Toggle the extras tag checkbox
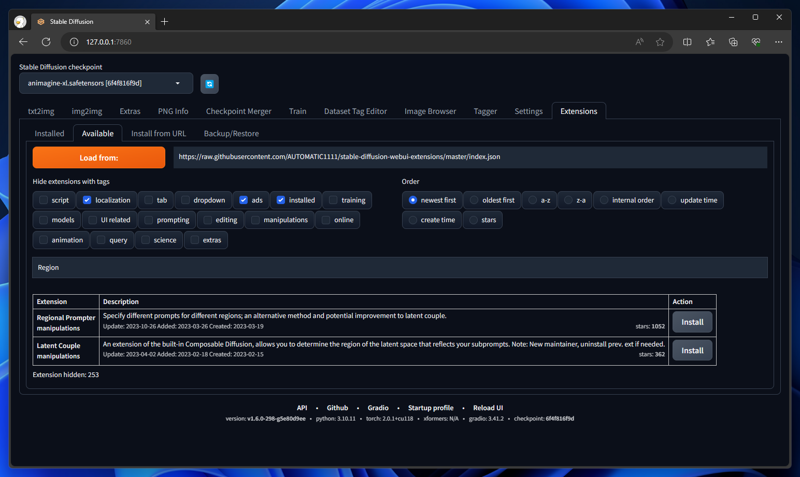This screenshot has width=800, height=477. point(194,240)
